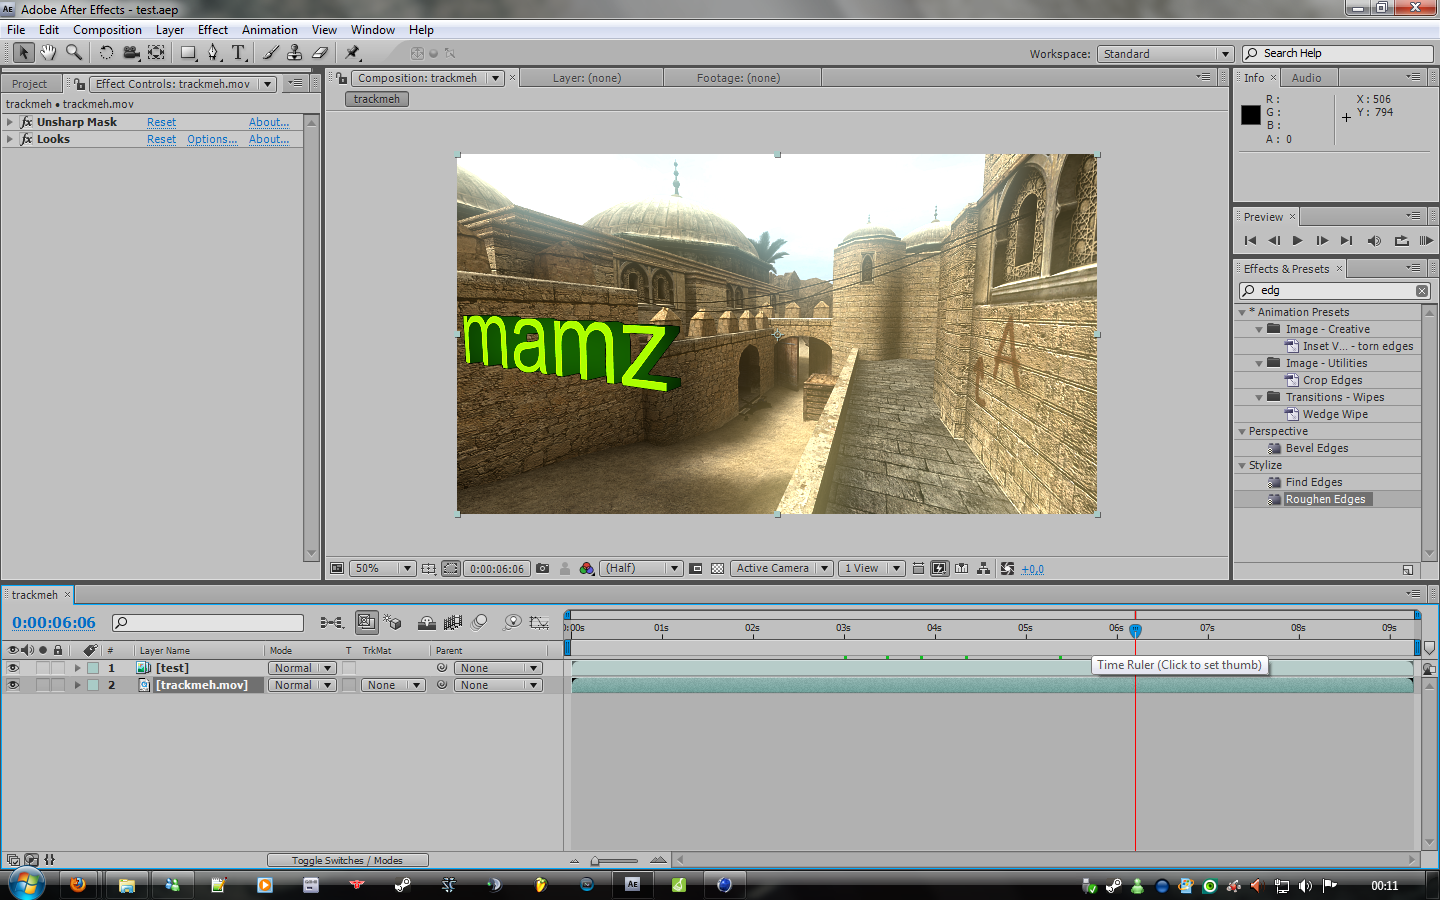The width and height of the screenshot is (1440, 900).
Task: Open the Graph Editor icon
Action: click(539, 622)
